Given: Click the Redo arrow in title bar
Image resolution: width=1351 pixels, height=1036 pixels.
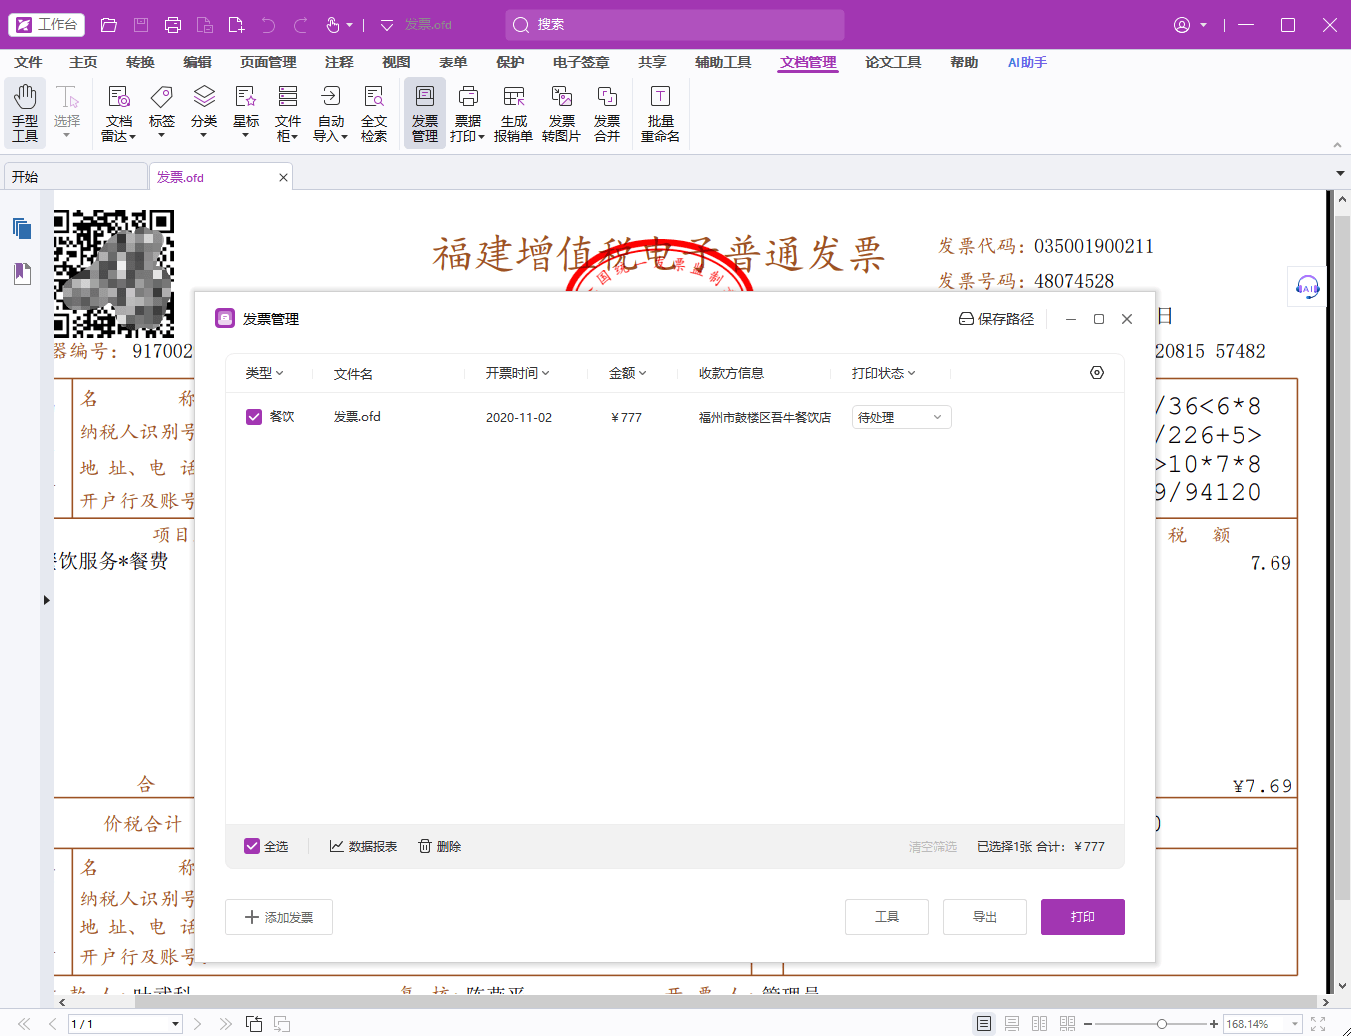Looking at the screenshot, I should [x=300, y=25].
